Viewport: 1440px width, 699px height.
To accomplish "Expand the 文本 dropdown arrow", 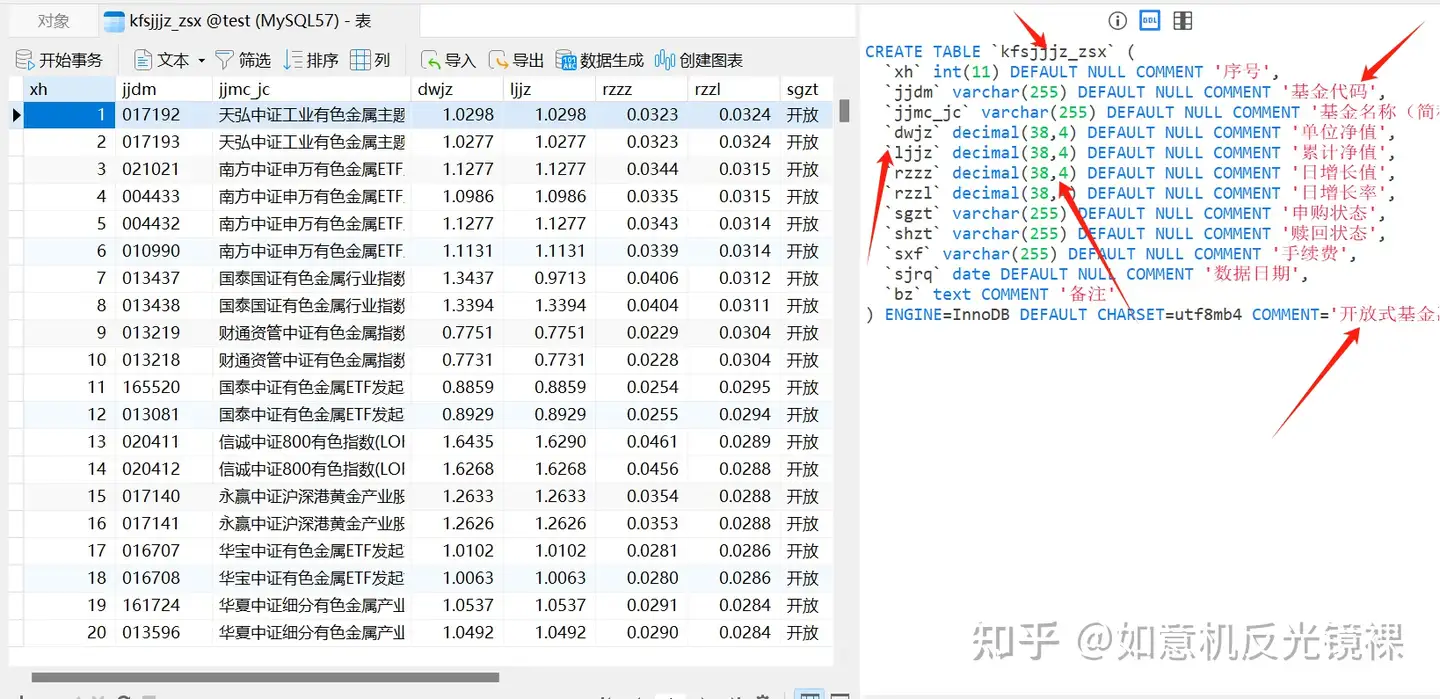I will (x=201, y=61).
